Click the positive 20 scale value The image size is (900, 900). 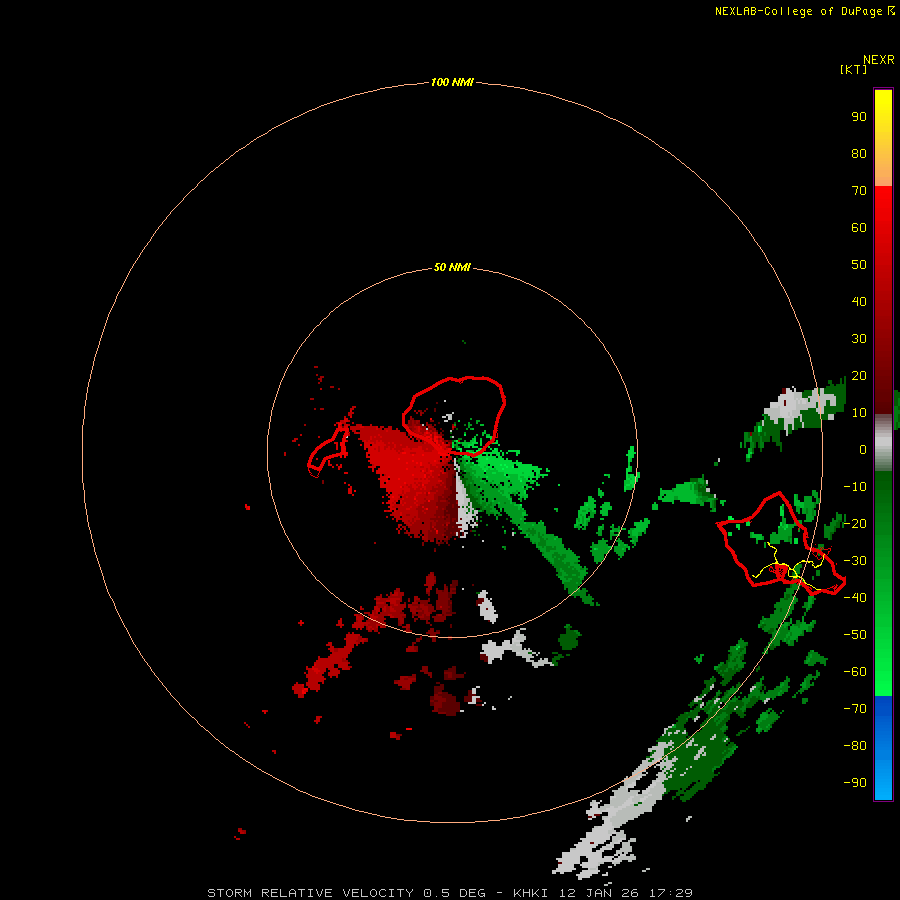(859, 375)
